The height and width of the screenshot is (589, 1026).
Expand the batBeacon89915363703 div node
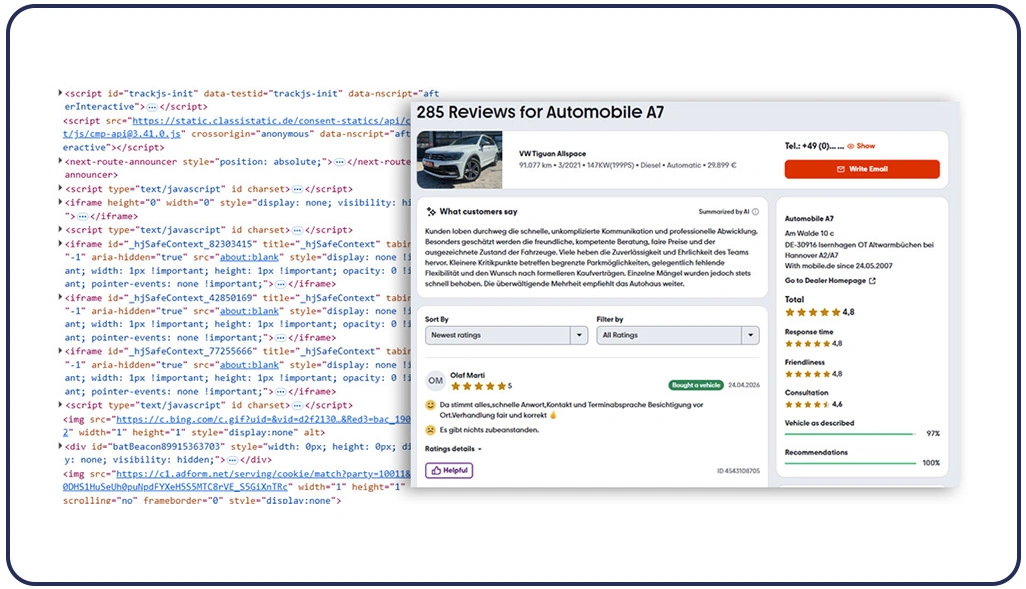click(60, 446)
